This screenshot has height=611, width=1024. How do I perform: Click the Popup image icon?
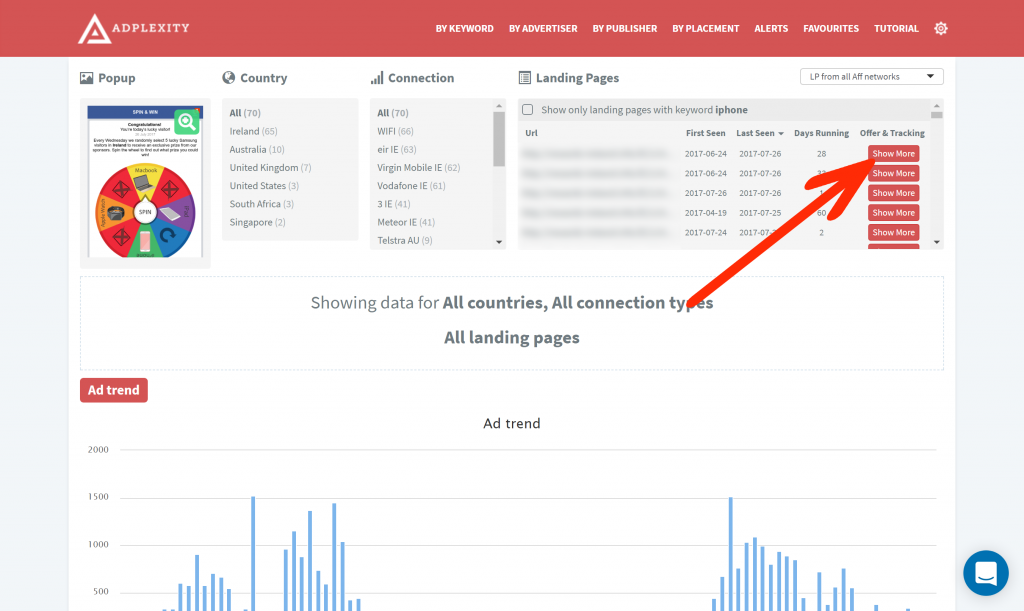click(x=86, y=78)
